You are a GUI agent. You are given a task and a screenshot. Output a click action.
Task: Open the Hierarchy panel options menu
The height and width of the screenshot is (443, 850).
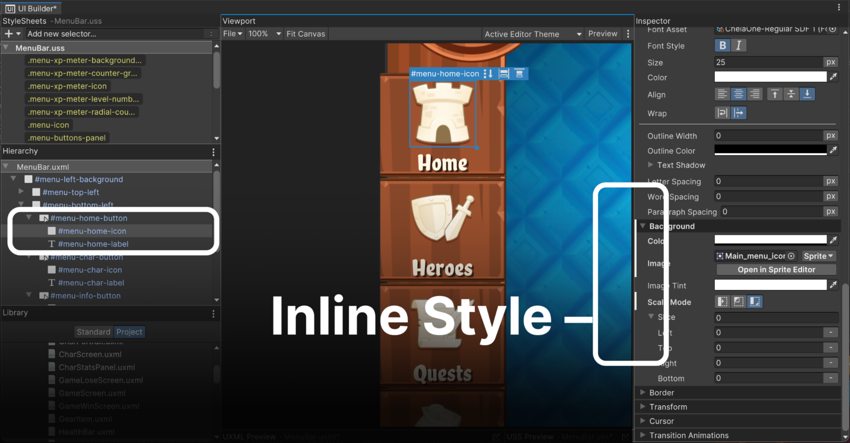tap(213, 152)
